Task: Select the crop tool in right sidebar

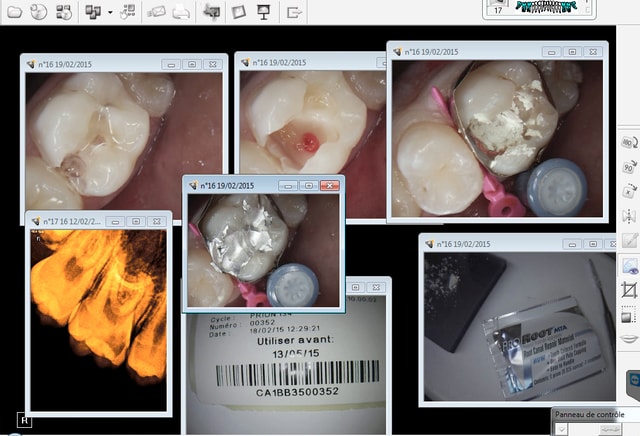Action: (x=629, y=289)
